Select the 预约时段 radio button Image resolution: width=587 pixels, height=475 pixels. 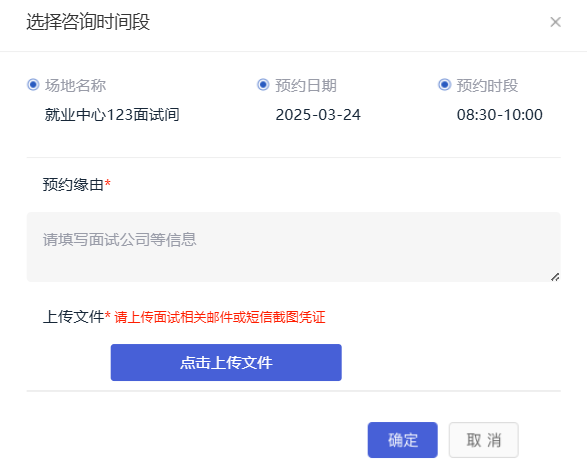coord(444,85)
